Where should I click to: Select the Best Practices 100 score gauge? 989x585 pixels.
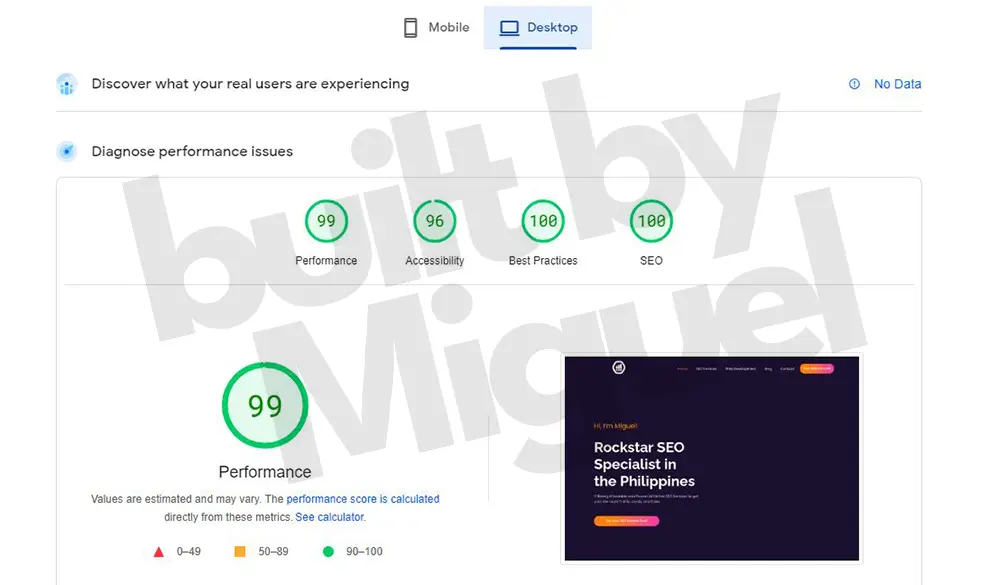coord(543,222)
